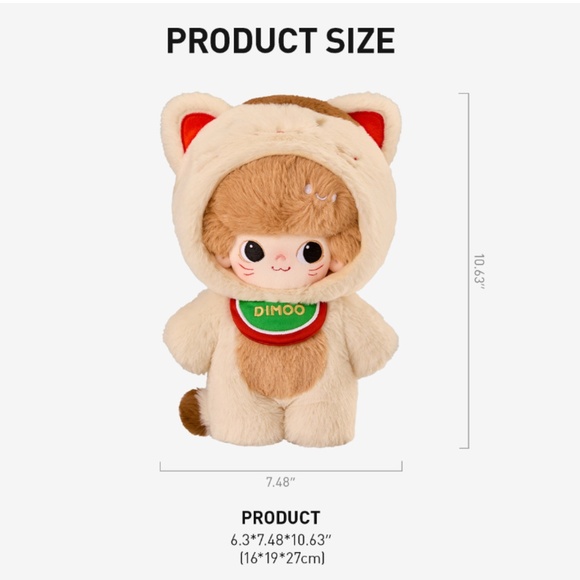
Task: Click the 10.63" height measurement label
Action: [479, 272]
